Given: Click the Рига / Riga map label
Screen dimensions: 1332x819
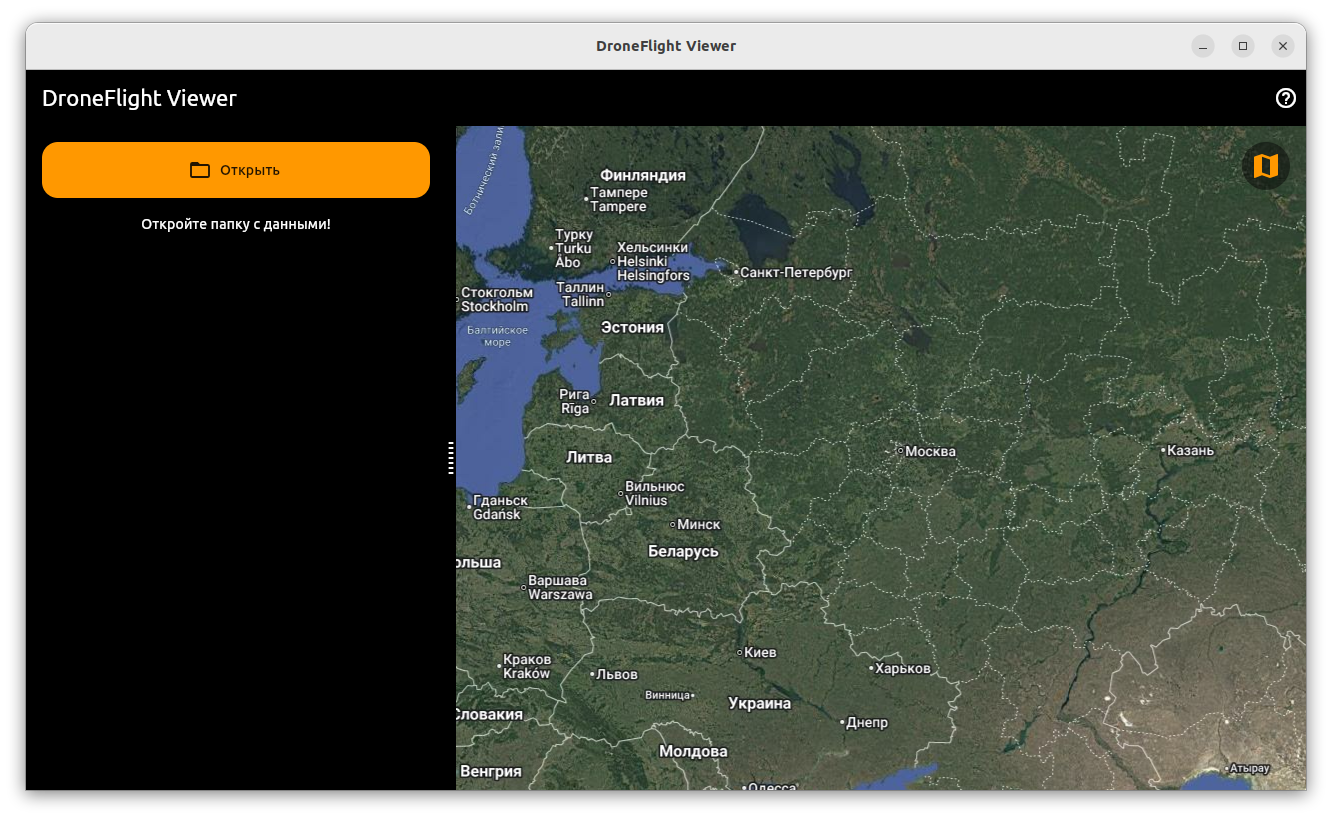Looking at the screenshot, I should (x=575, y=401).
